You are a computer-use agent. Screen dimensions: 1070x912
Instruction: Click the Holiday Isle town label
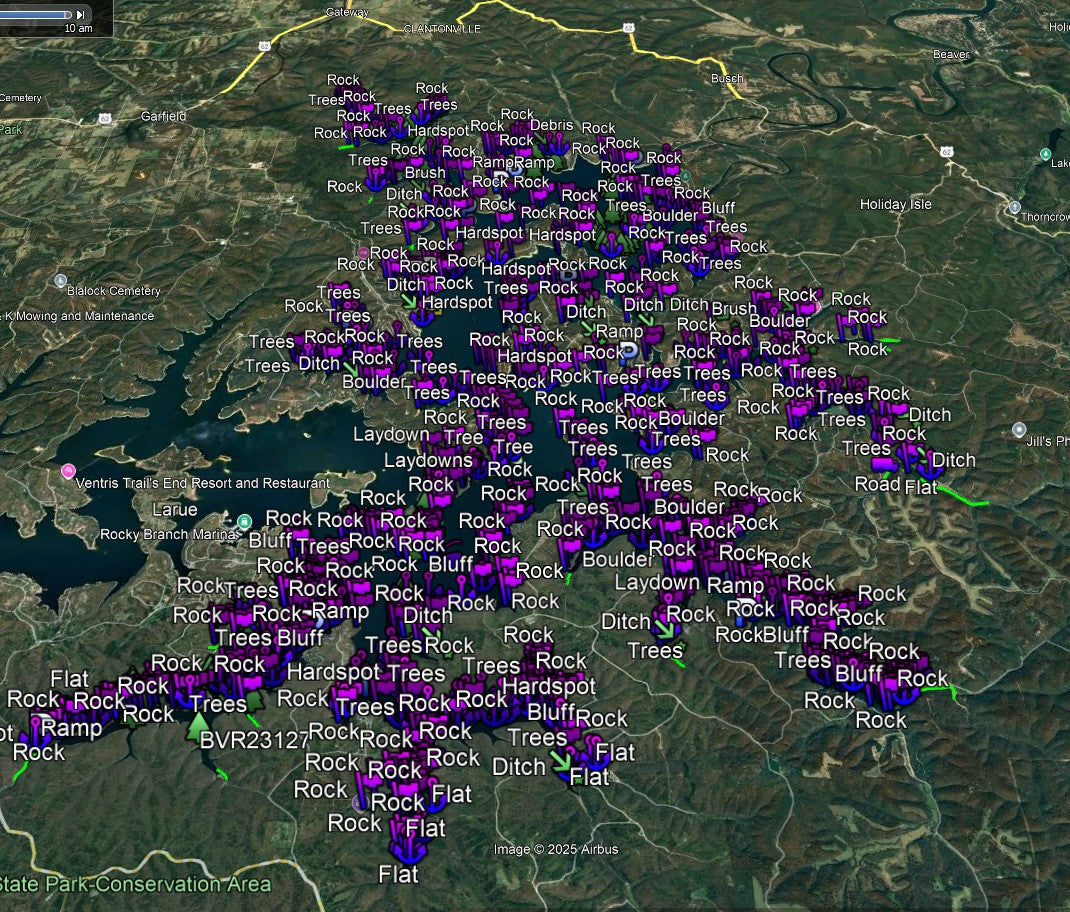point(895,204)
